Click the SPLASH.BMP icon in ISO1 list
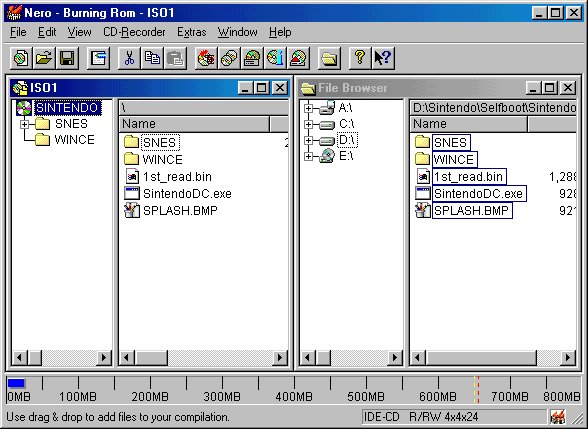This screenshot has height=429, width=588. coord(132,210)
